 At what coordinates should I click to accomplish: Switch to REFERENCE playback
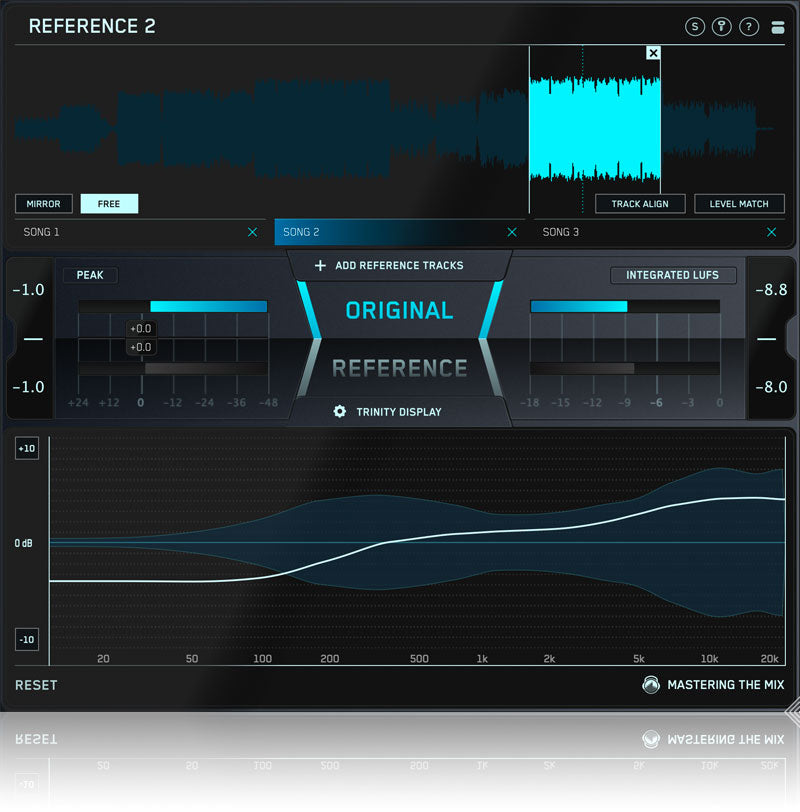pyautogui.click(x=399, y=368)
